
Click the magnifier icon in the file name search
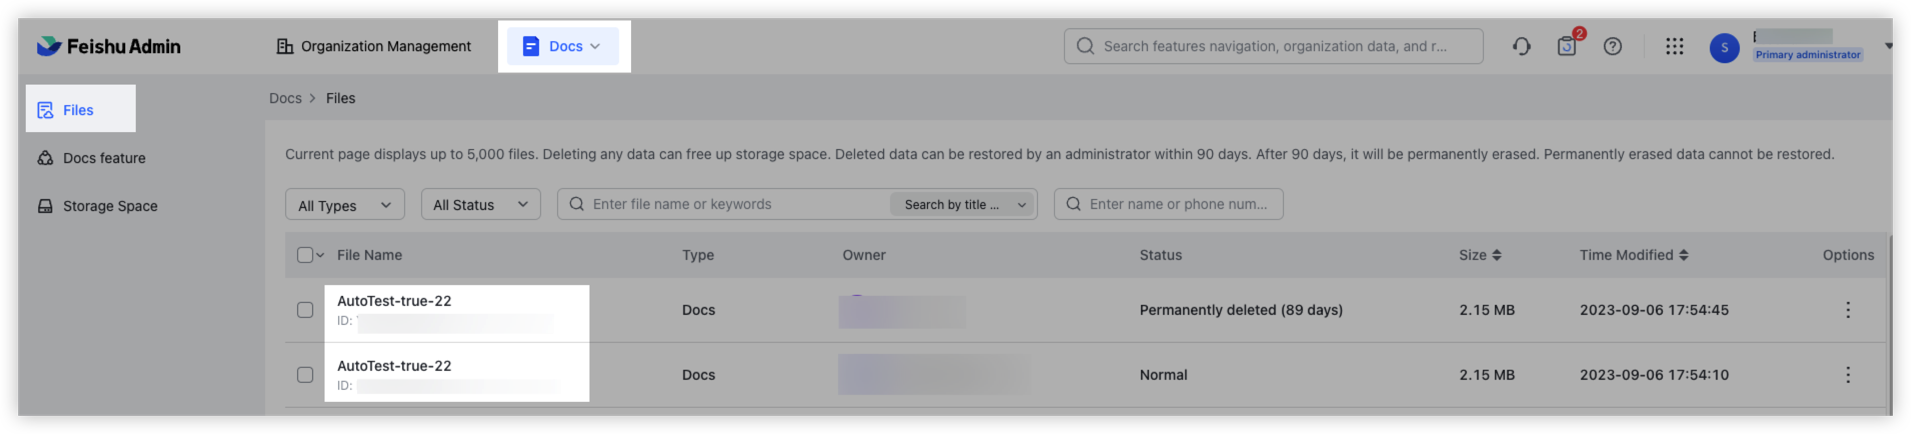click(x=577, y=204)
